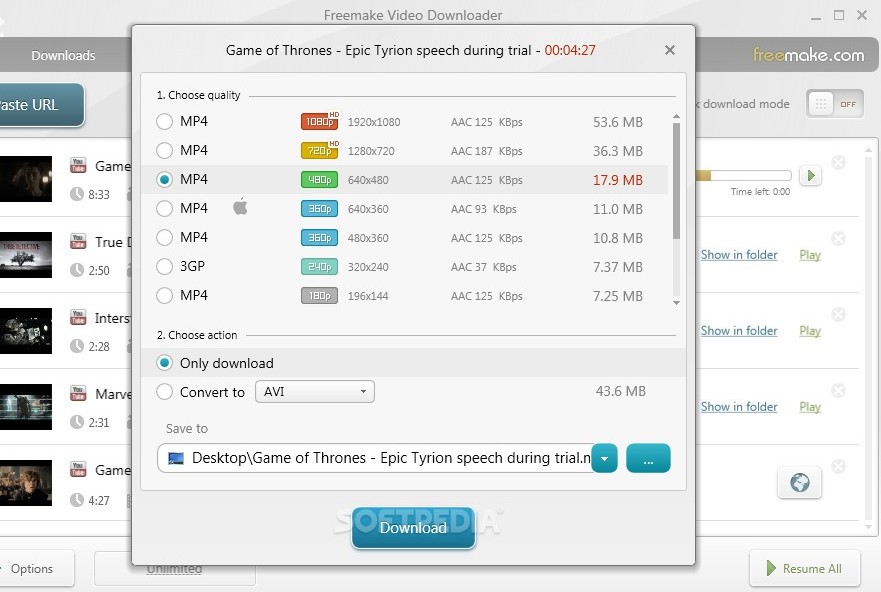Click YouTube icon beside Game 8:33
This screenshot has width=881, height=592.
(78, 165)
